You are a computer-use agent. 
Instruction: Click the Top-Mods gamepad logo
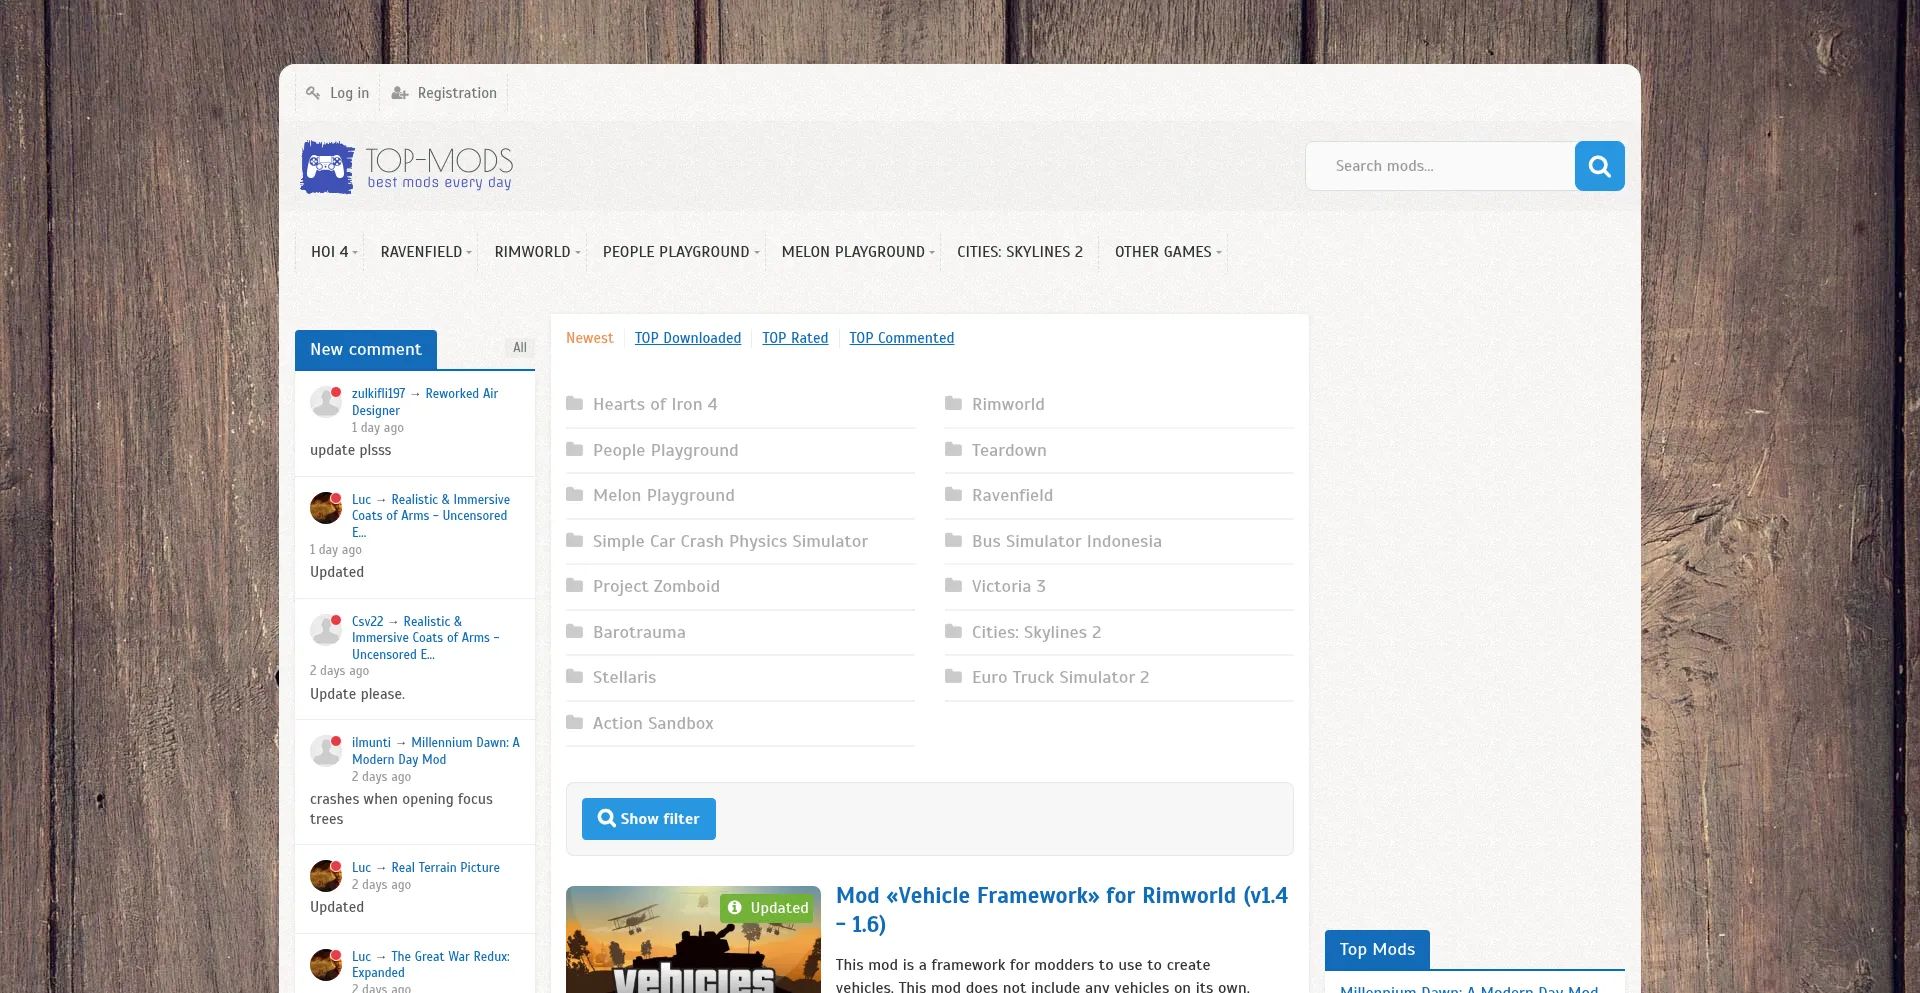pyautogui.click(x=327, y=167)
